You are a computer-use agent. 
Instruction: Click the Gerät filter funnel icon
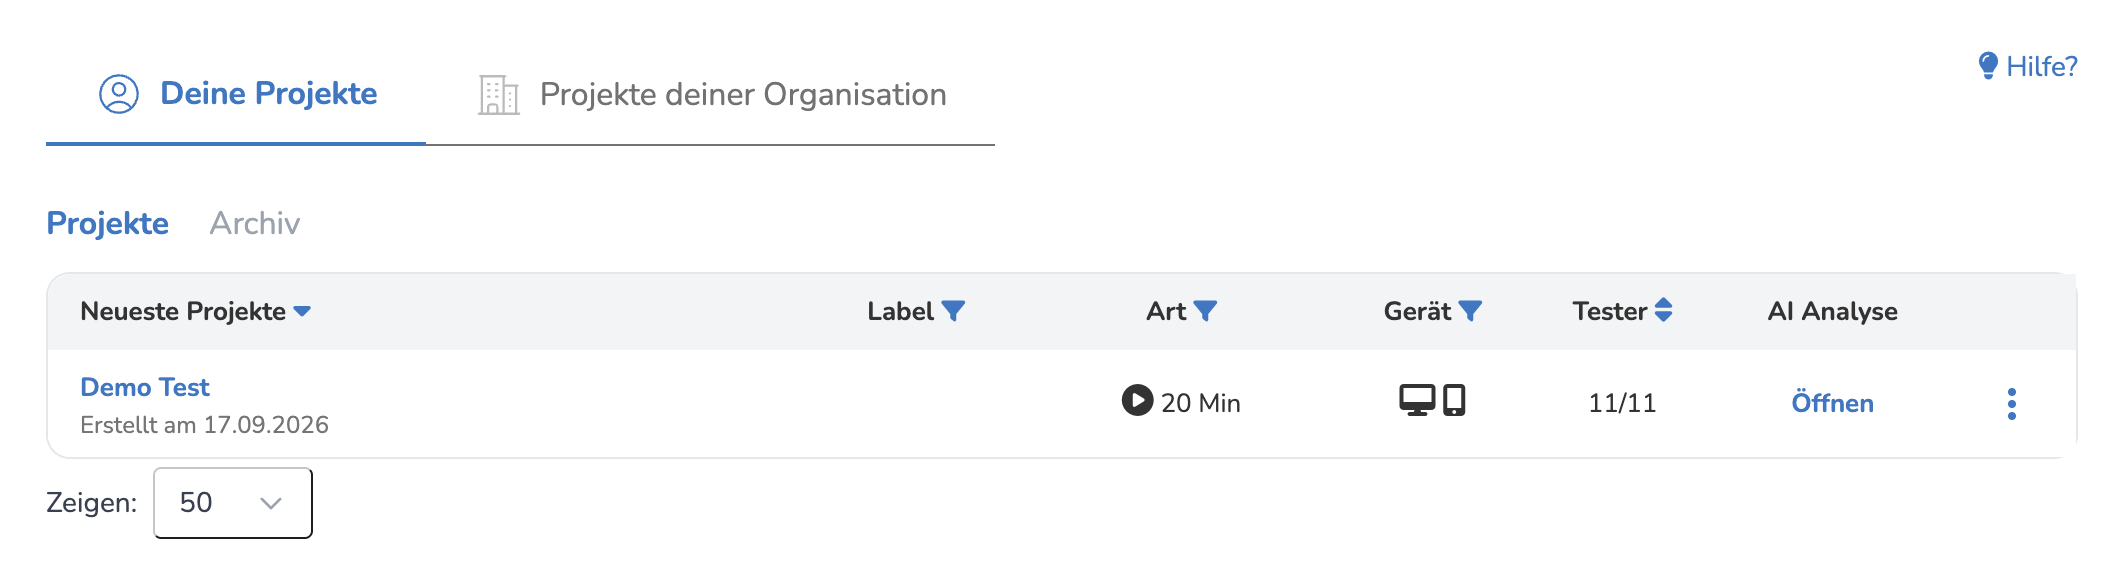[1470, 311]
